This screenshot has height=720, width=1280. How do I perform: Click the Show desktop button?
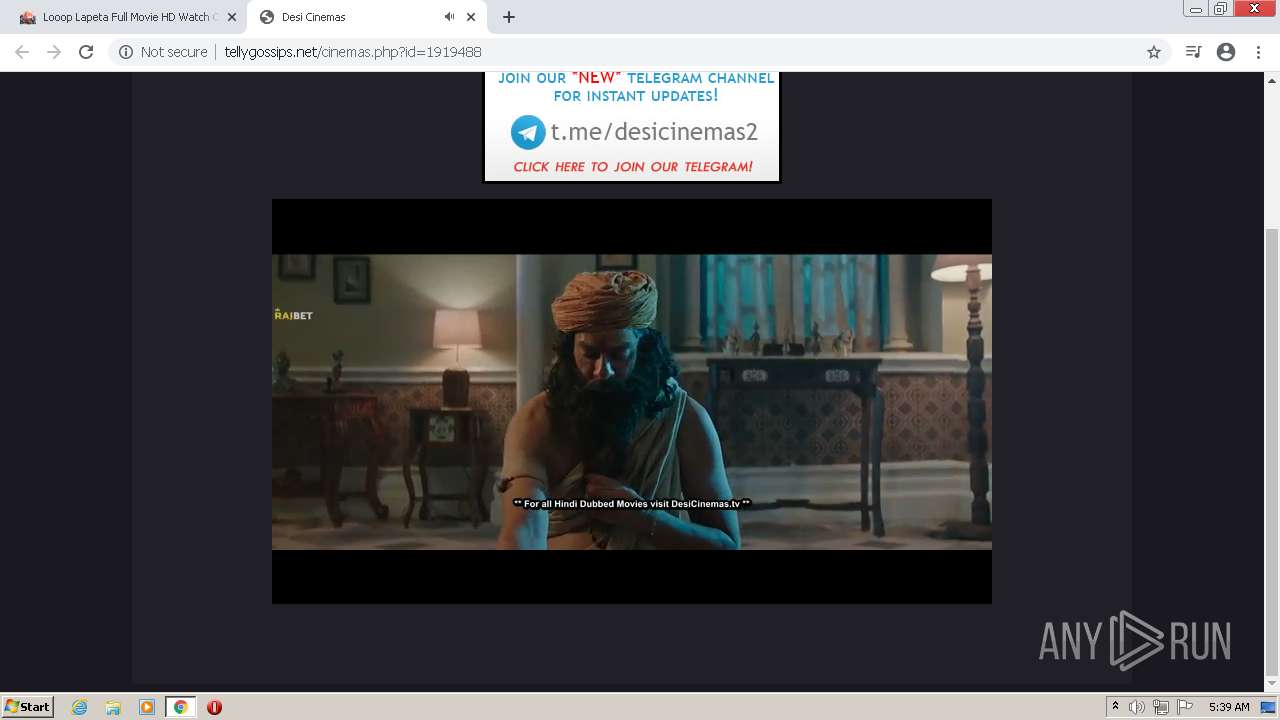(1269, 707)
